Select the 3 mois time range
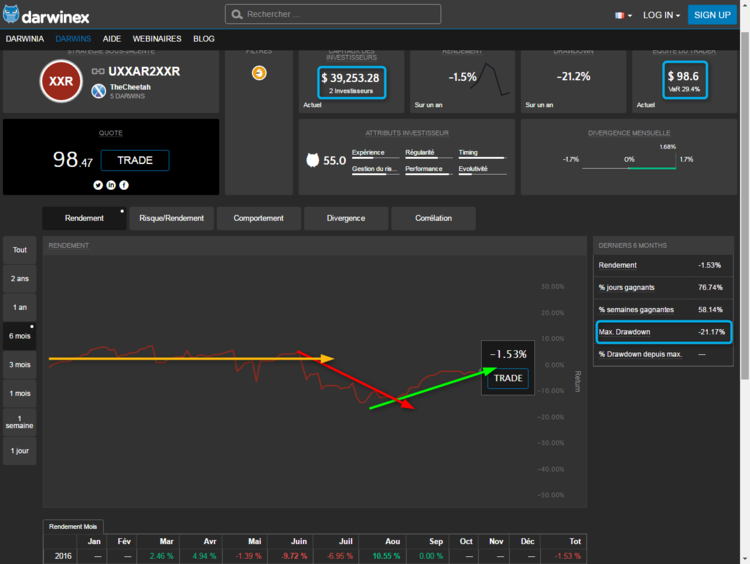Screen dimensions: 750x564 coord(20,365)
